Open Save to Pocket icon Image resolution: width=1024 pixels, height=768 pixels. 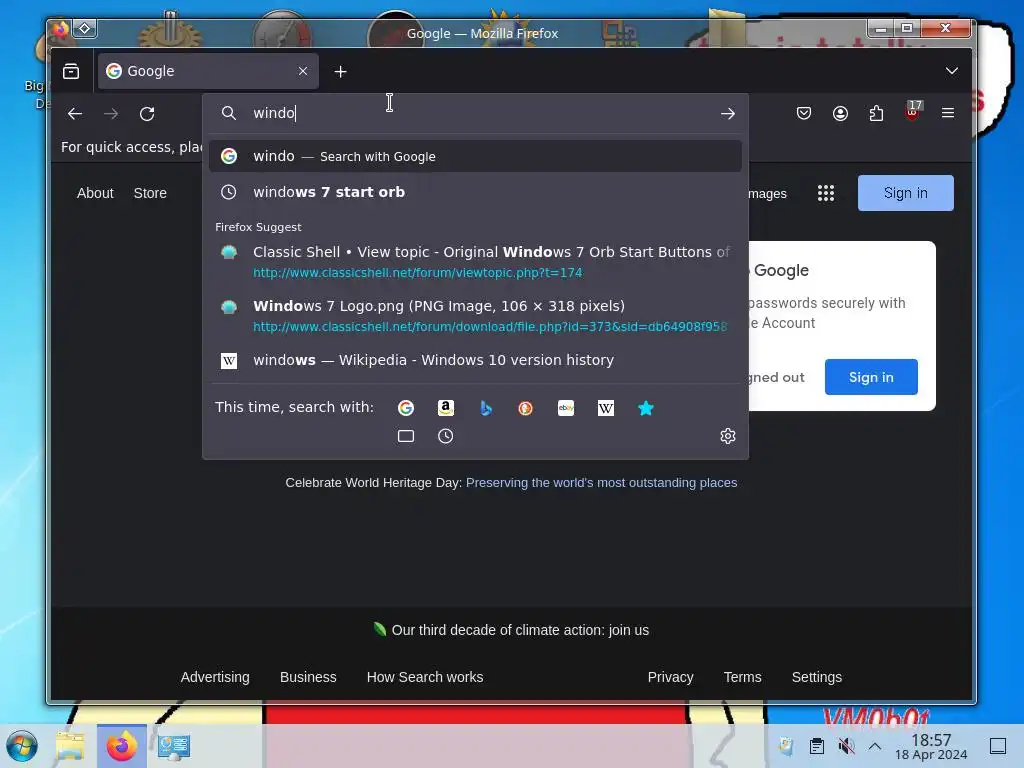tap(804, 114)
